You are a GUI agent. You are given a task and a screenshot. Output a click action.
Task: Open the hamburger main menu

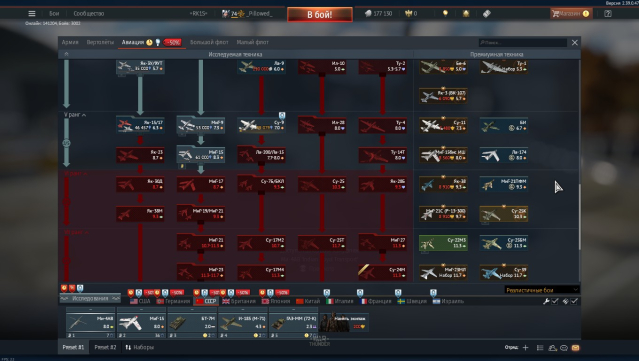(32, 13)
